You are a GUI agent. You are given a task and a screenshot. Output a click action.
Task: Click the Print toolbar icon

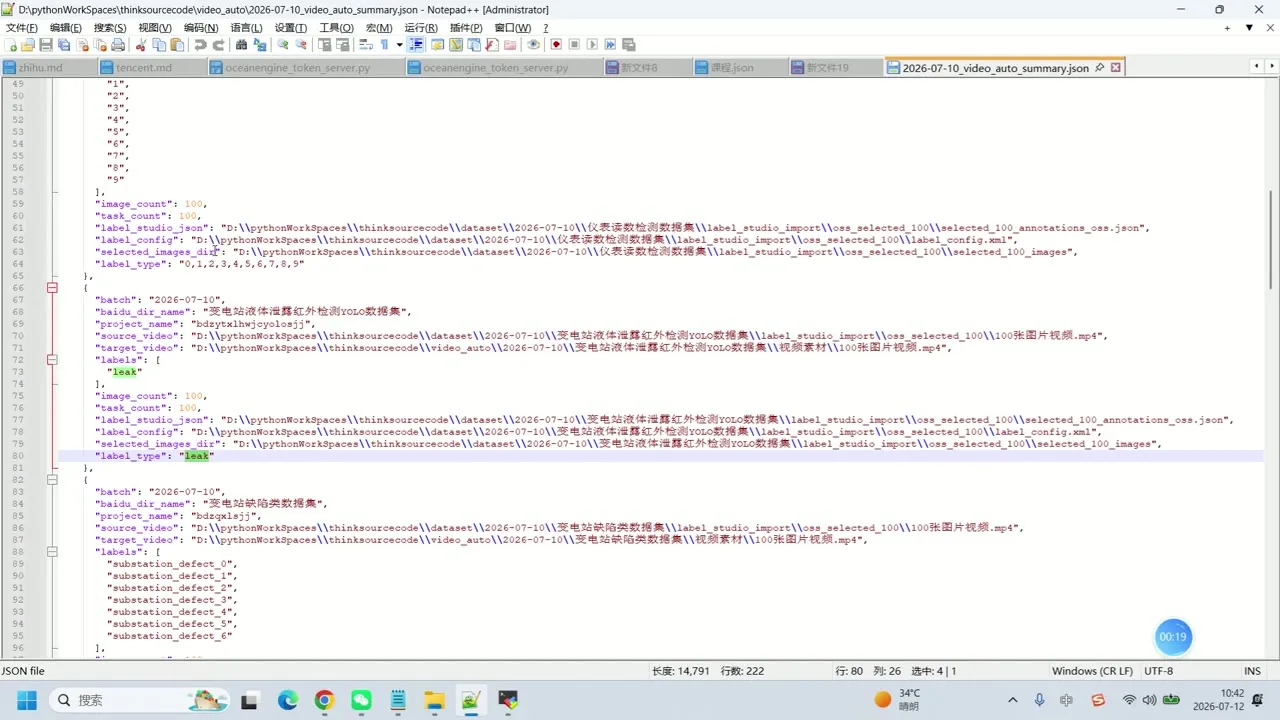point(118,44)
